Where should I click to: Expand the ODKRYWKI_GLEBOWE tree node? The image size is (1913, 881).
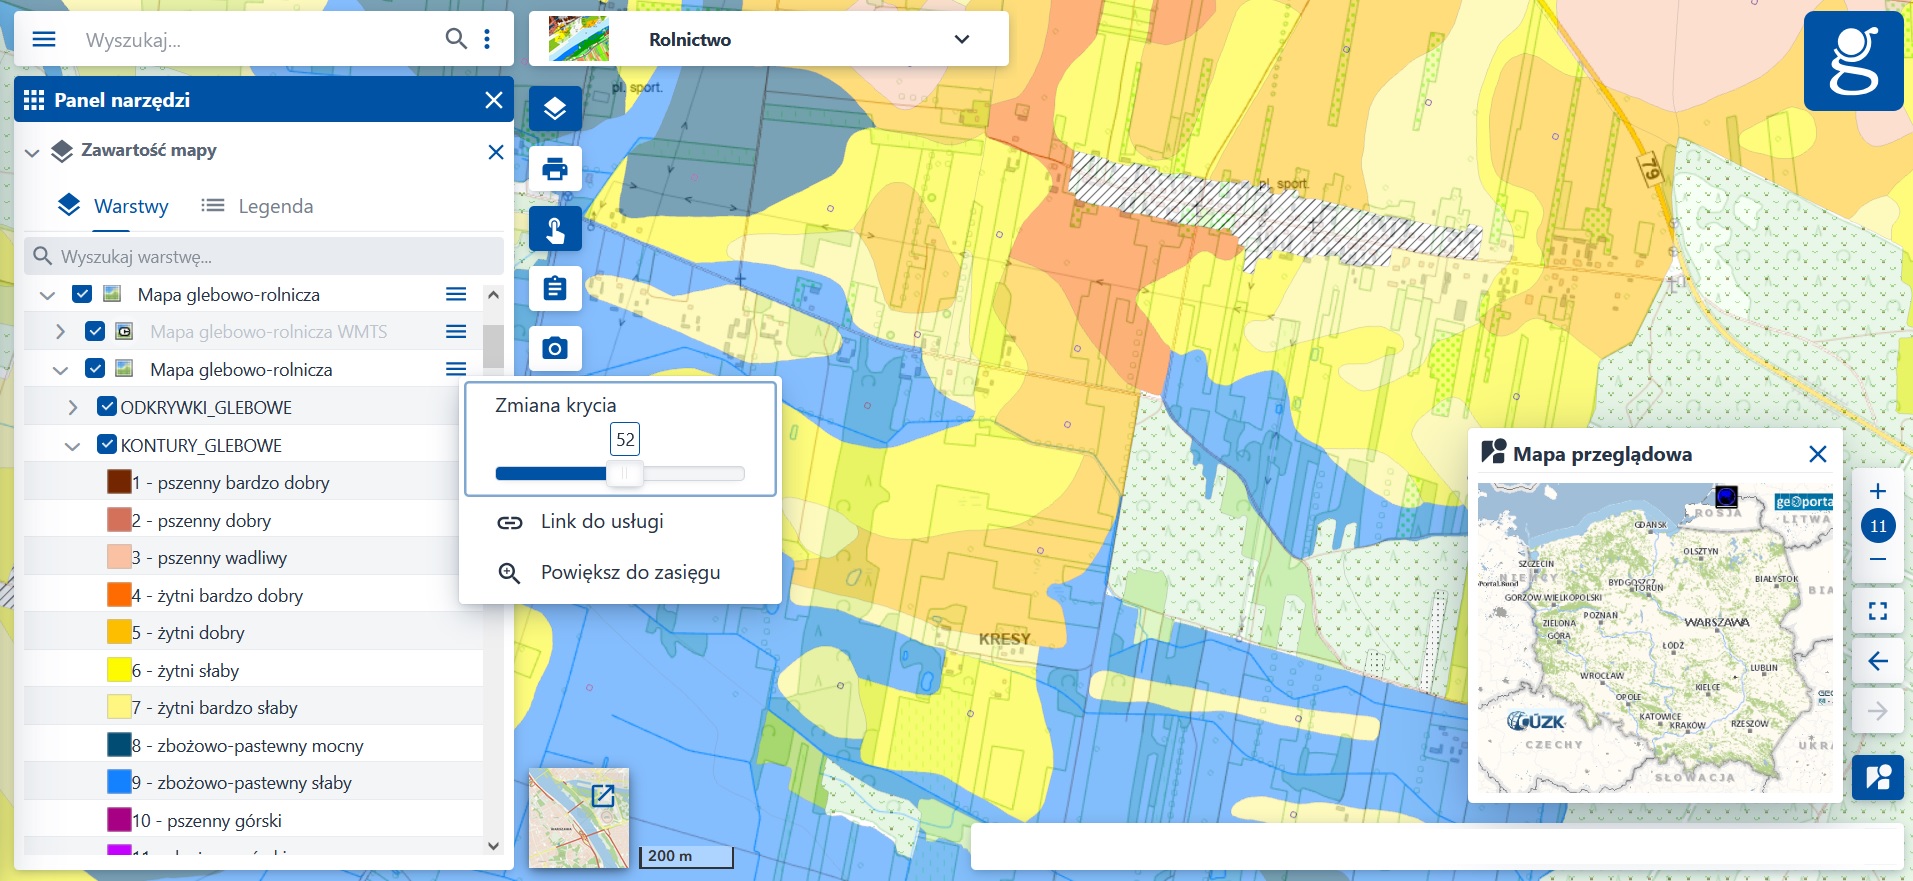click(x=72, y=408)
